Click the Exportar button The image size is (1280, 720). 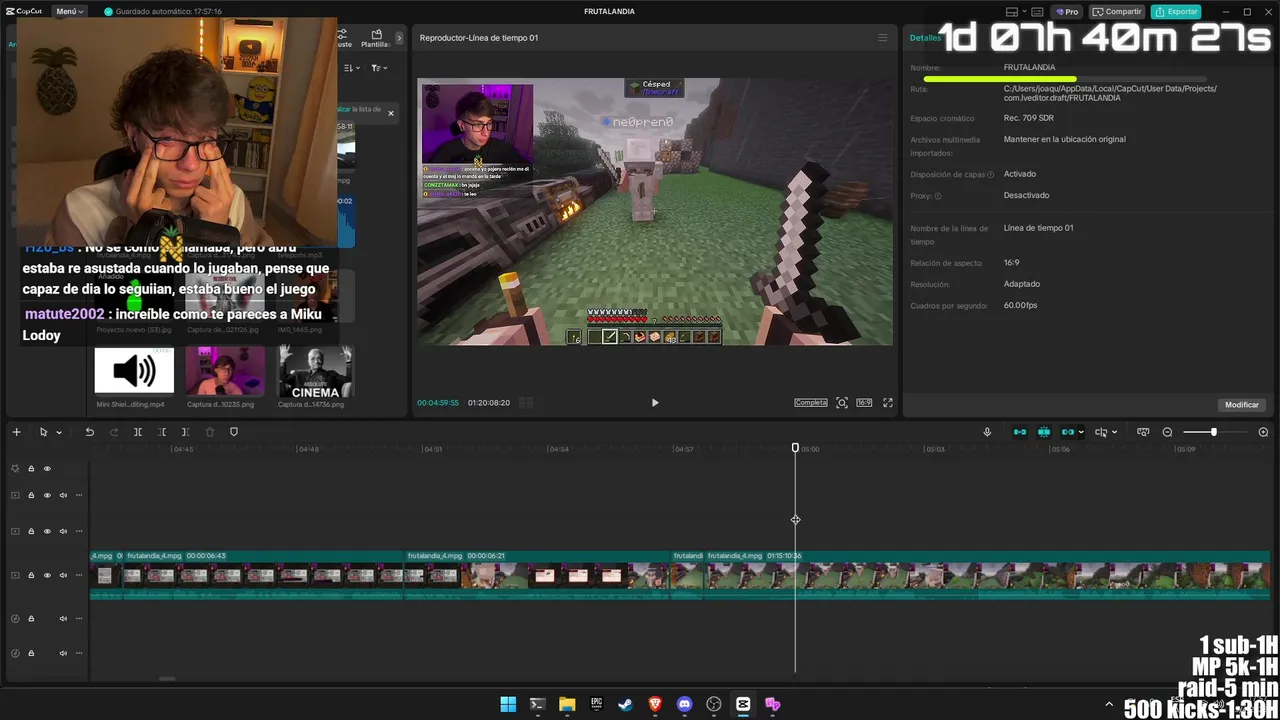1176,12
